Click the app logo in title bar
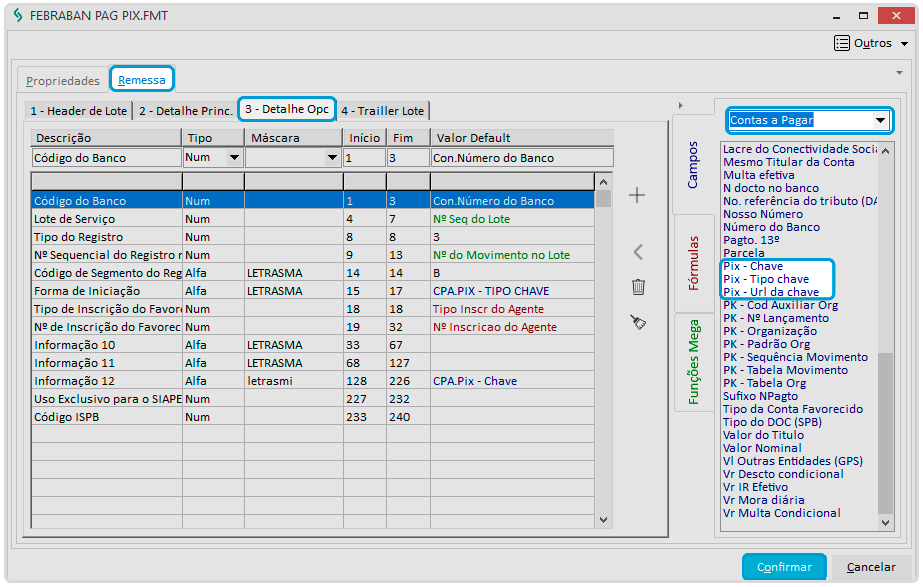This screenshot has height=587, width=923. [18, 15]
